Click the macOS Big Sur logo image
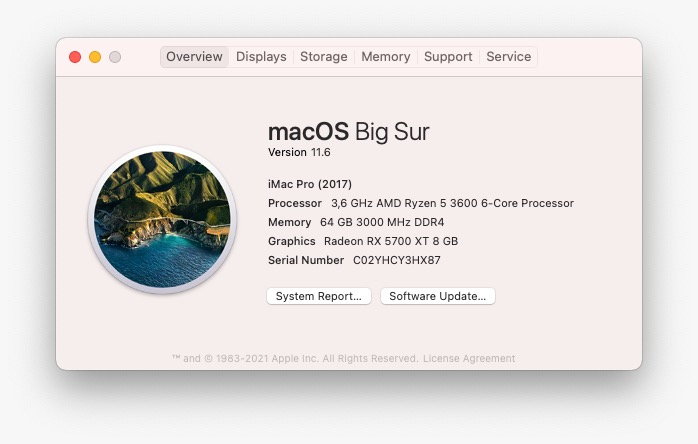This screenshot has height=444, width=698. pyautogui.click(x=162, y=219)
